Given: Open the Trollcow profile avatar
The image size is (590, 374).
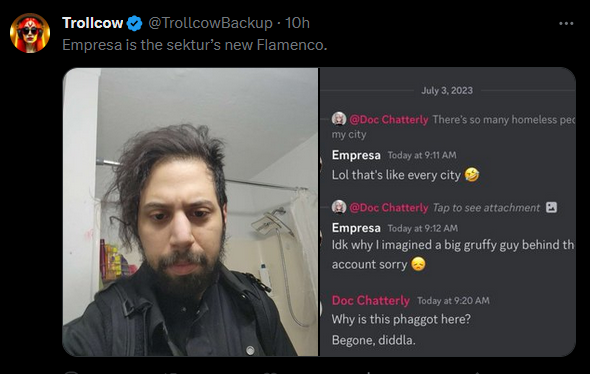Looking at the screenshot, I should pyautogui.click(x=30, y=33).
